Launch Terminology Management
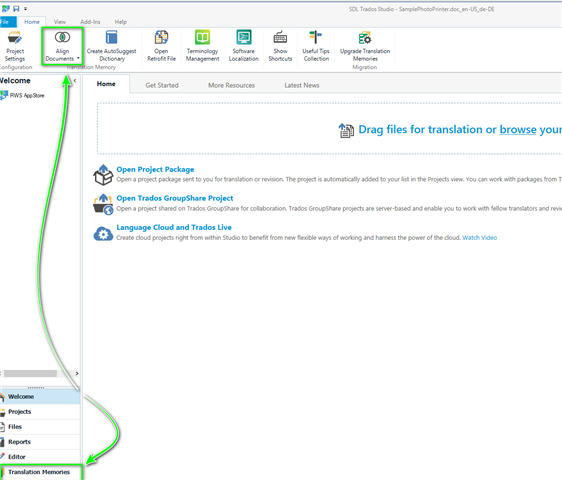The width and height of the screenshot is (562, 480). pos(203,47)
